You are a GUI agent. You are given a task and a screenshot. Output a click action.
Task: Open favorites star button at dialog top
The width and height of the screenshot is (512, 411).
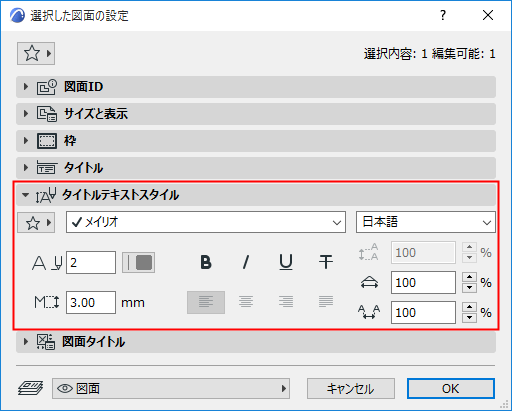[36, 53]
